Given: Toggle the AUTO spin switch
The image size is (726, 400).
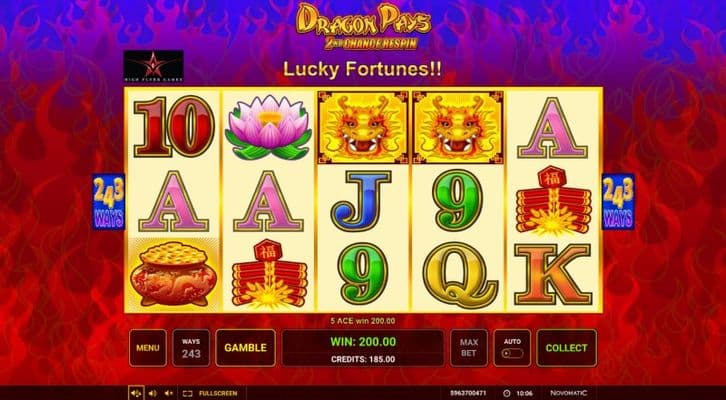Looking at the screenshot, I should click(512, 353).
